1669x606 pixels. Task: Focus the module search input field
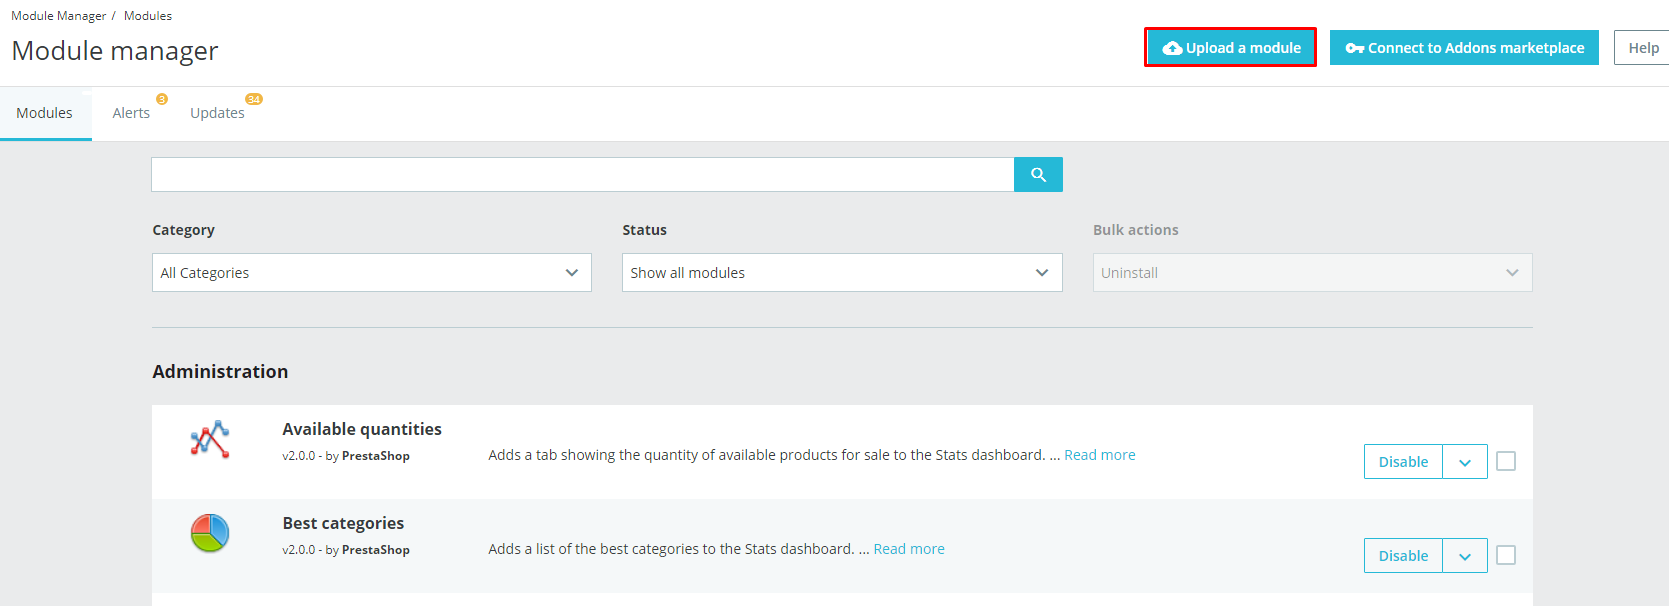(x=582, y=174)
